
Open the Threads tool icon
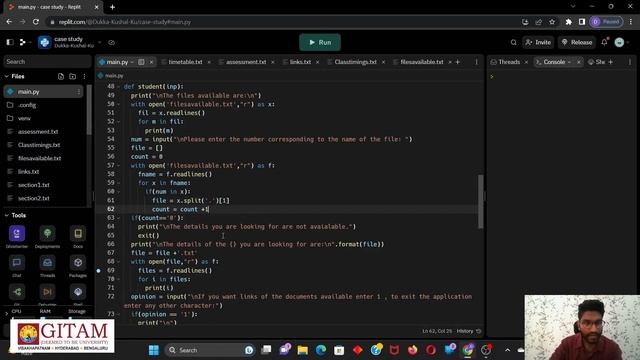click(47, 262)
